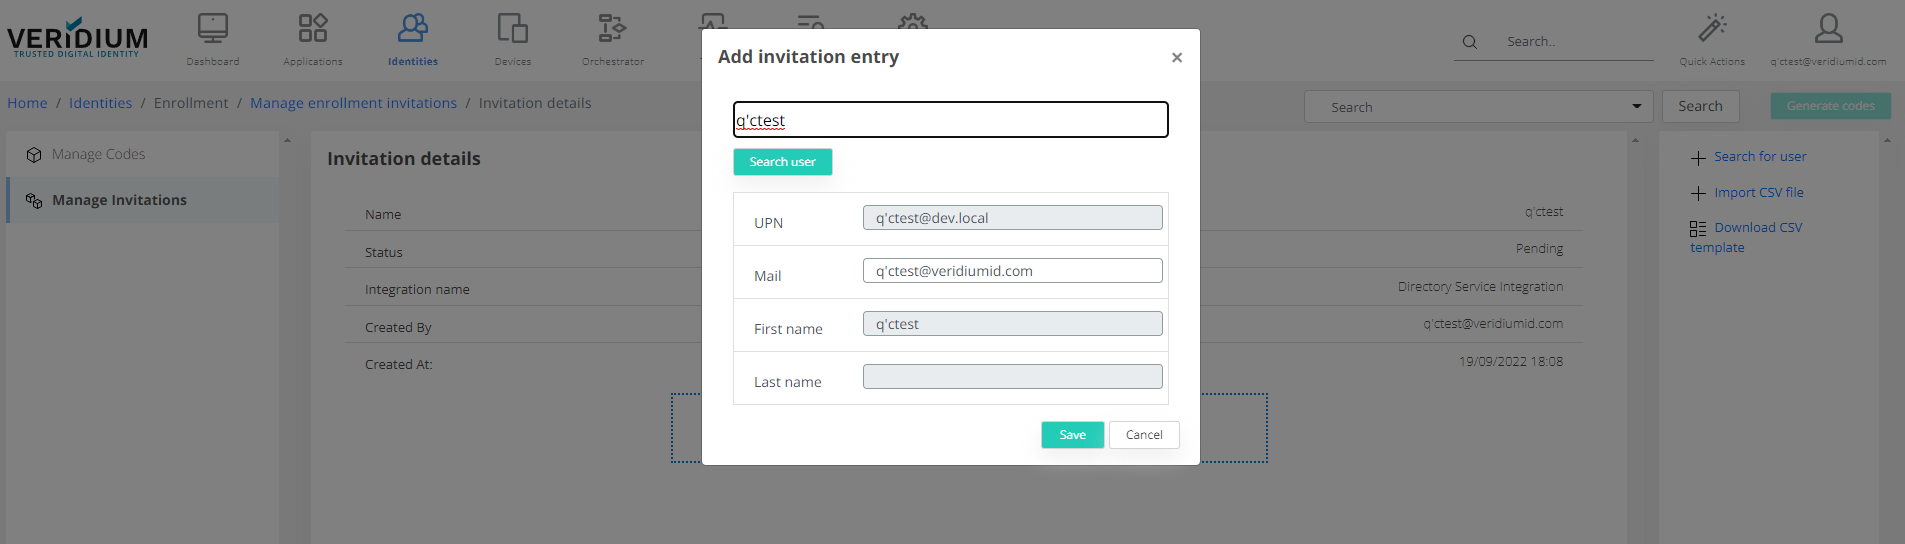This screenshot has height=544, width=1905.
Task: Save the invitation entry
Action: pos(1072,435)
